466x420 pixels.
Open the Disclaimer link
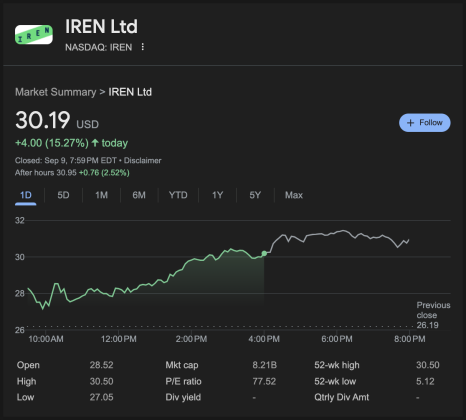(x=142, y=161)
